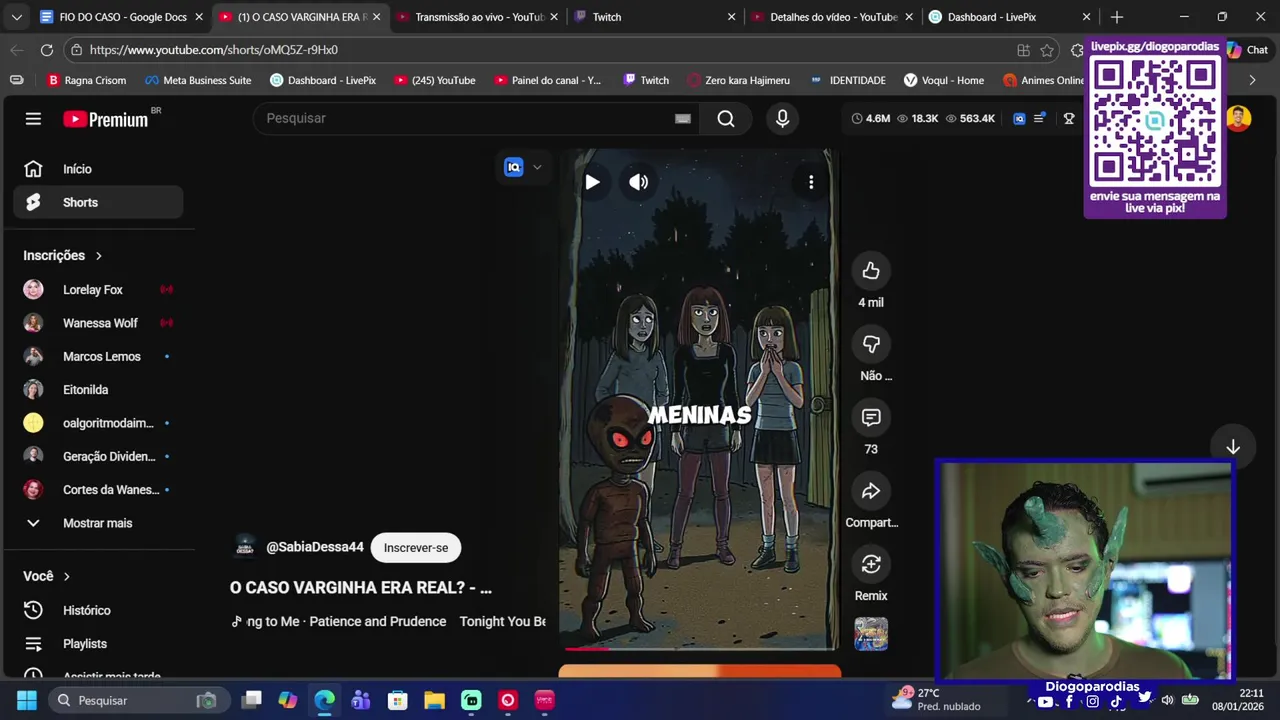Dislike this Short
Viewport: 1280px width, 720px height.
pos(871,344)
